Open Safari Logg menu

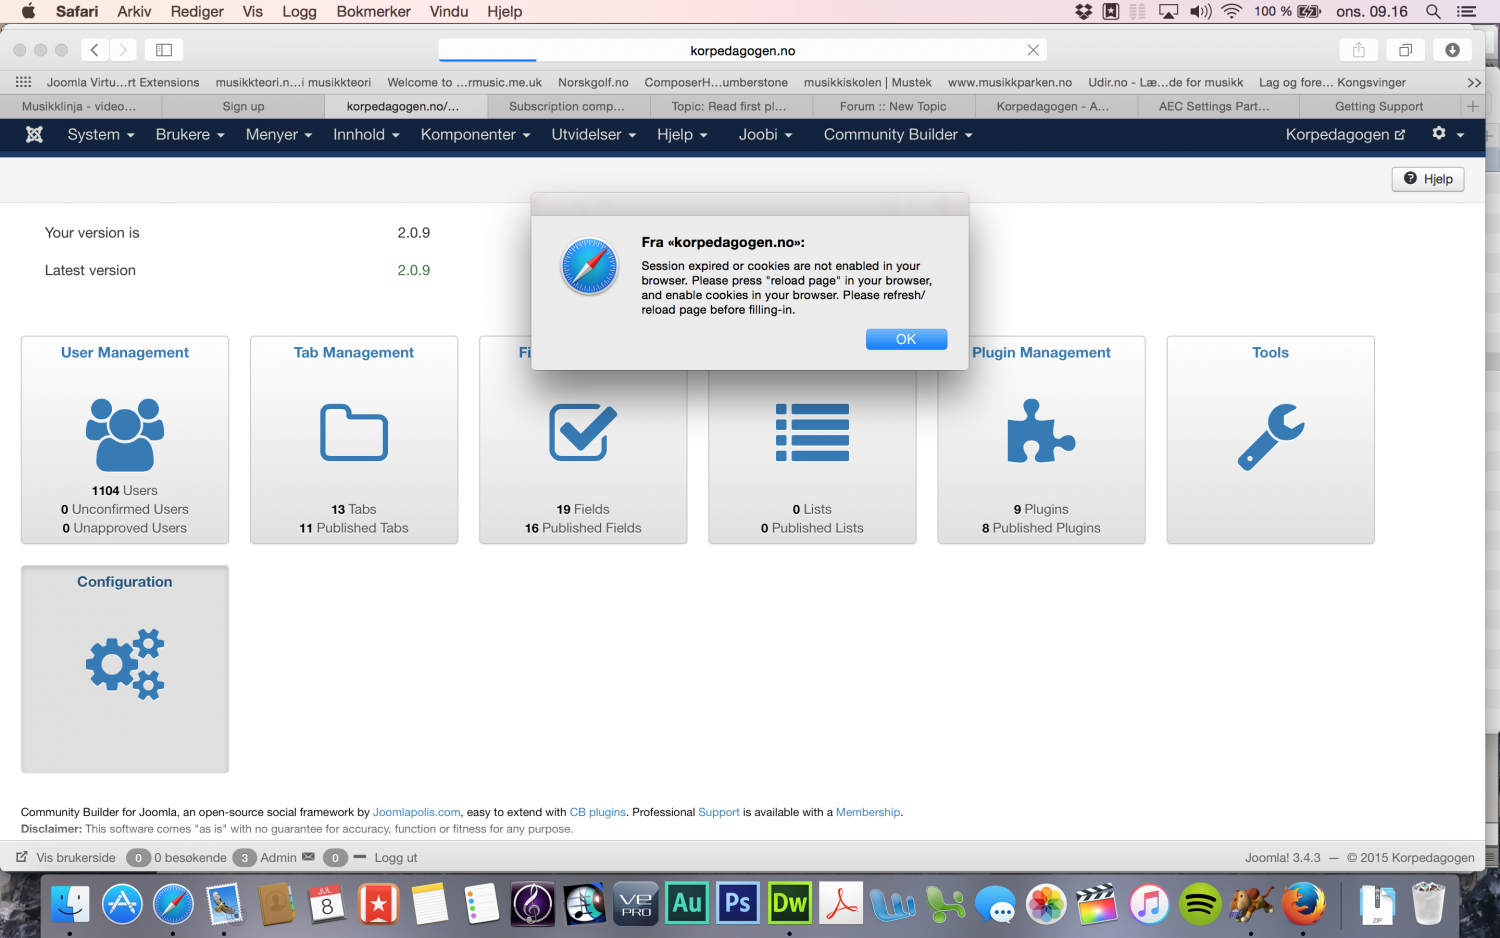(299, 12)
